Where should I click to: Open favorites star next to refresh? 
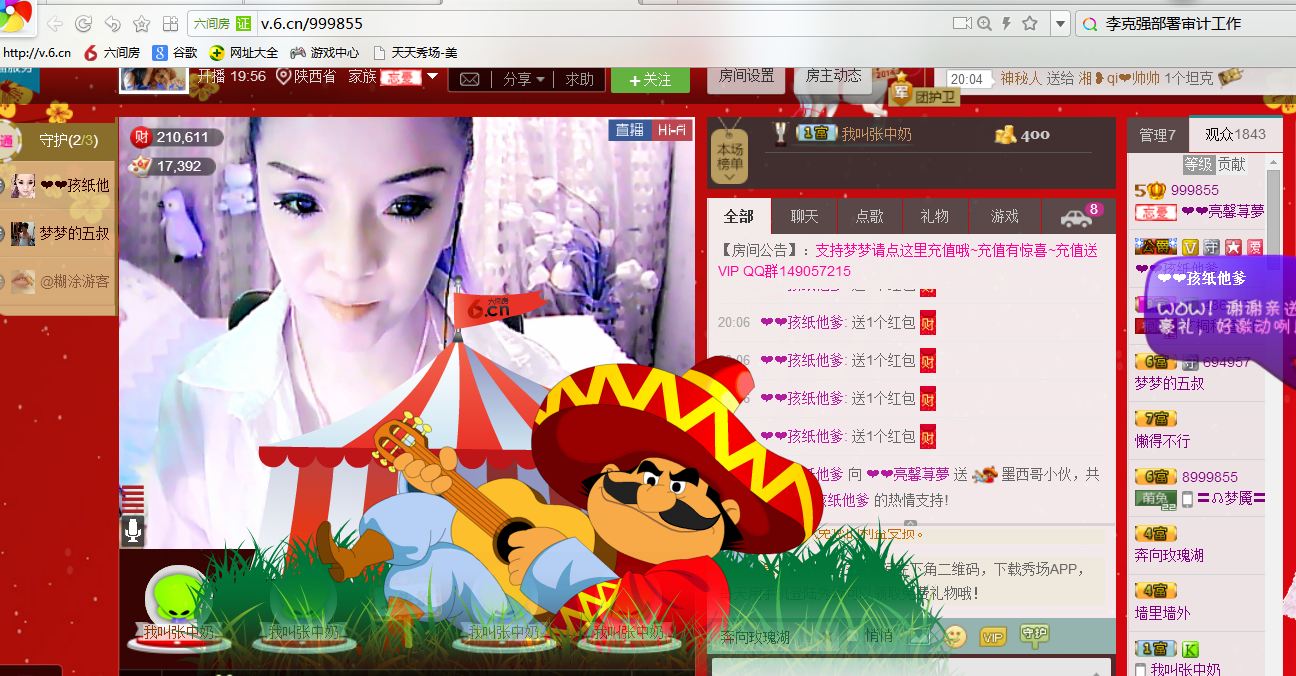[x=141, y=24]
